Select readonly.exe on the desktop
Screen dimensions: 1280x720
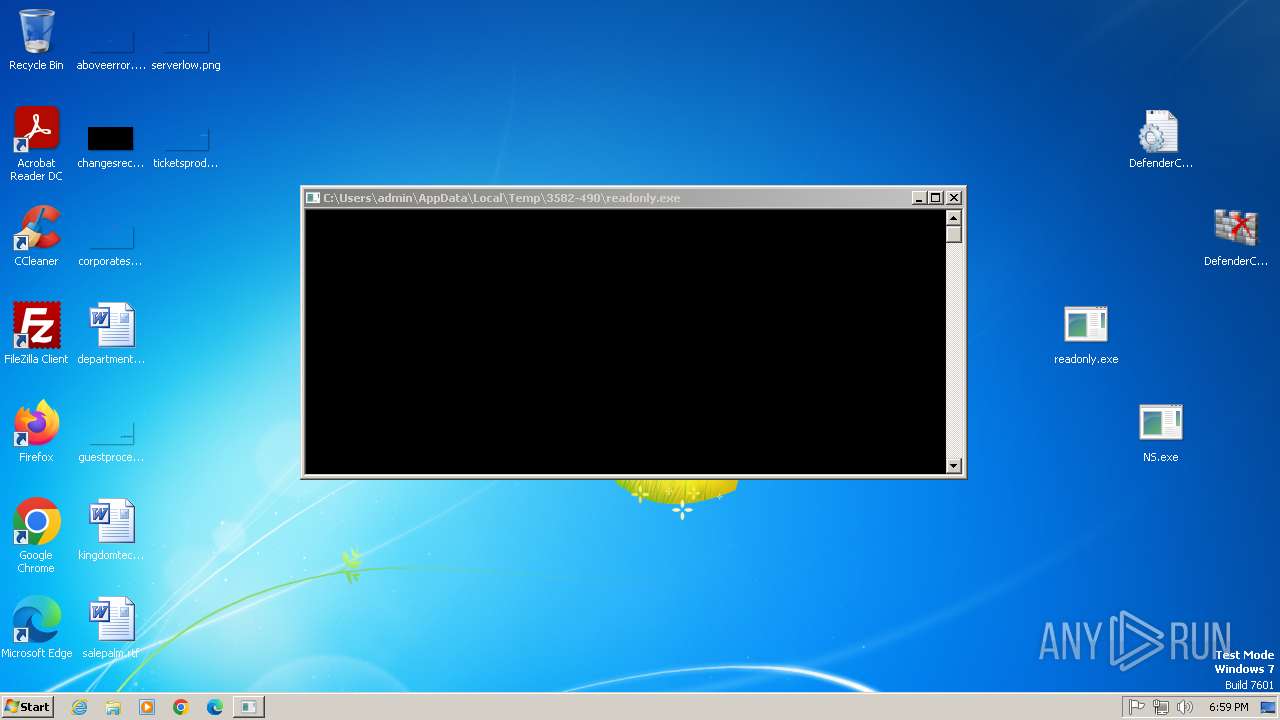pyautogui.click(x=1086, y=335)
